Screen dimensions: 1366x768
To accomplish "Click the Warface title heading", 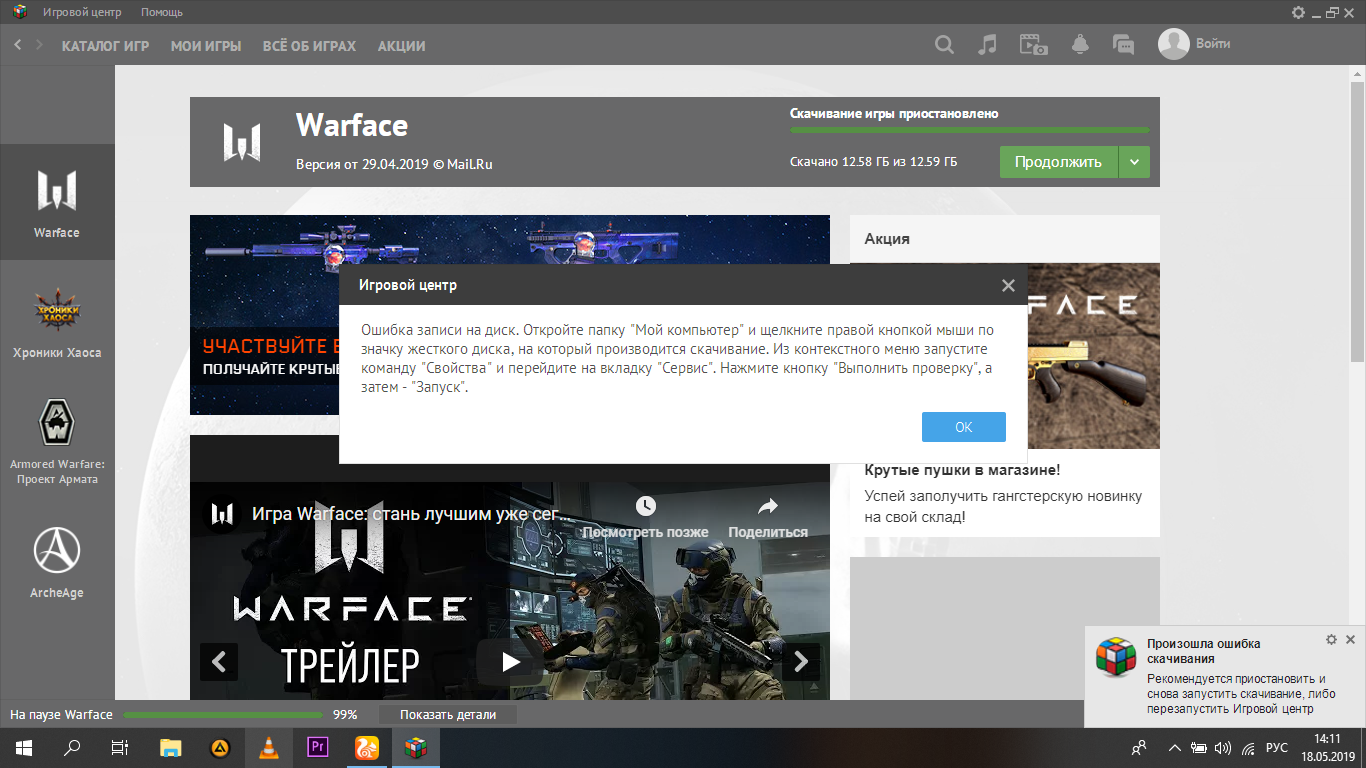I will 352,126.
